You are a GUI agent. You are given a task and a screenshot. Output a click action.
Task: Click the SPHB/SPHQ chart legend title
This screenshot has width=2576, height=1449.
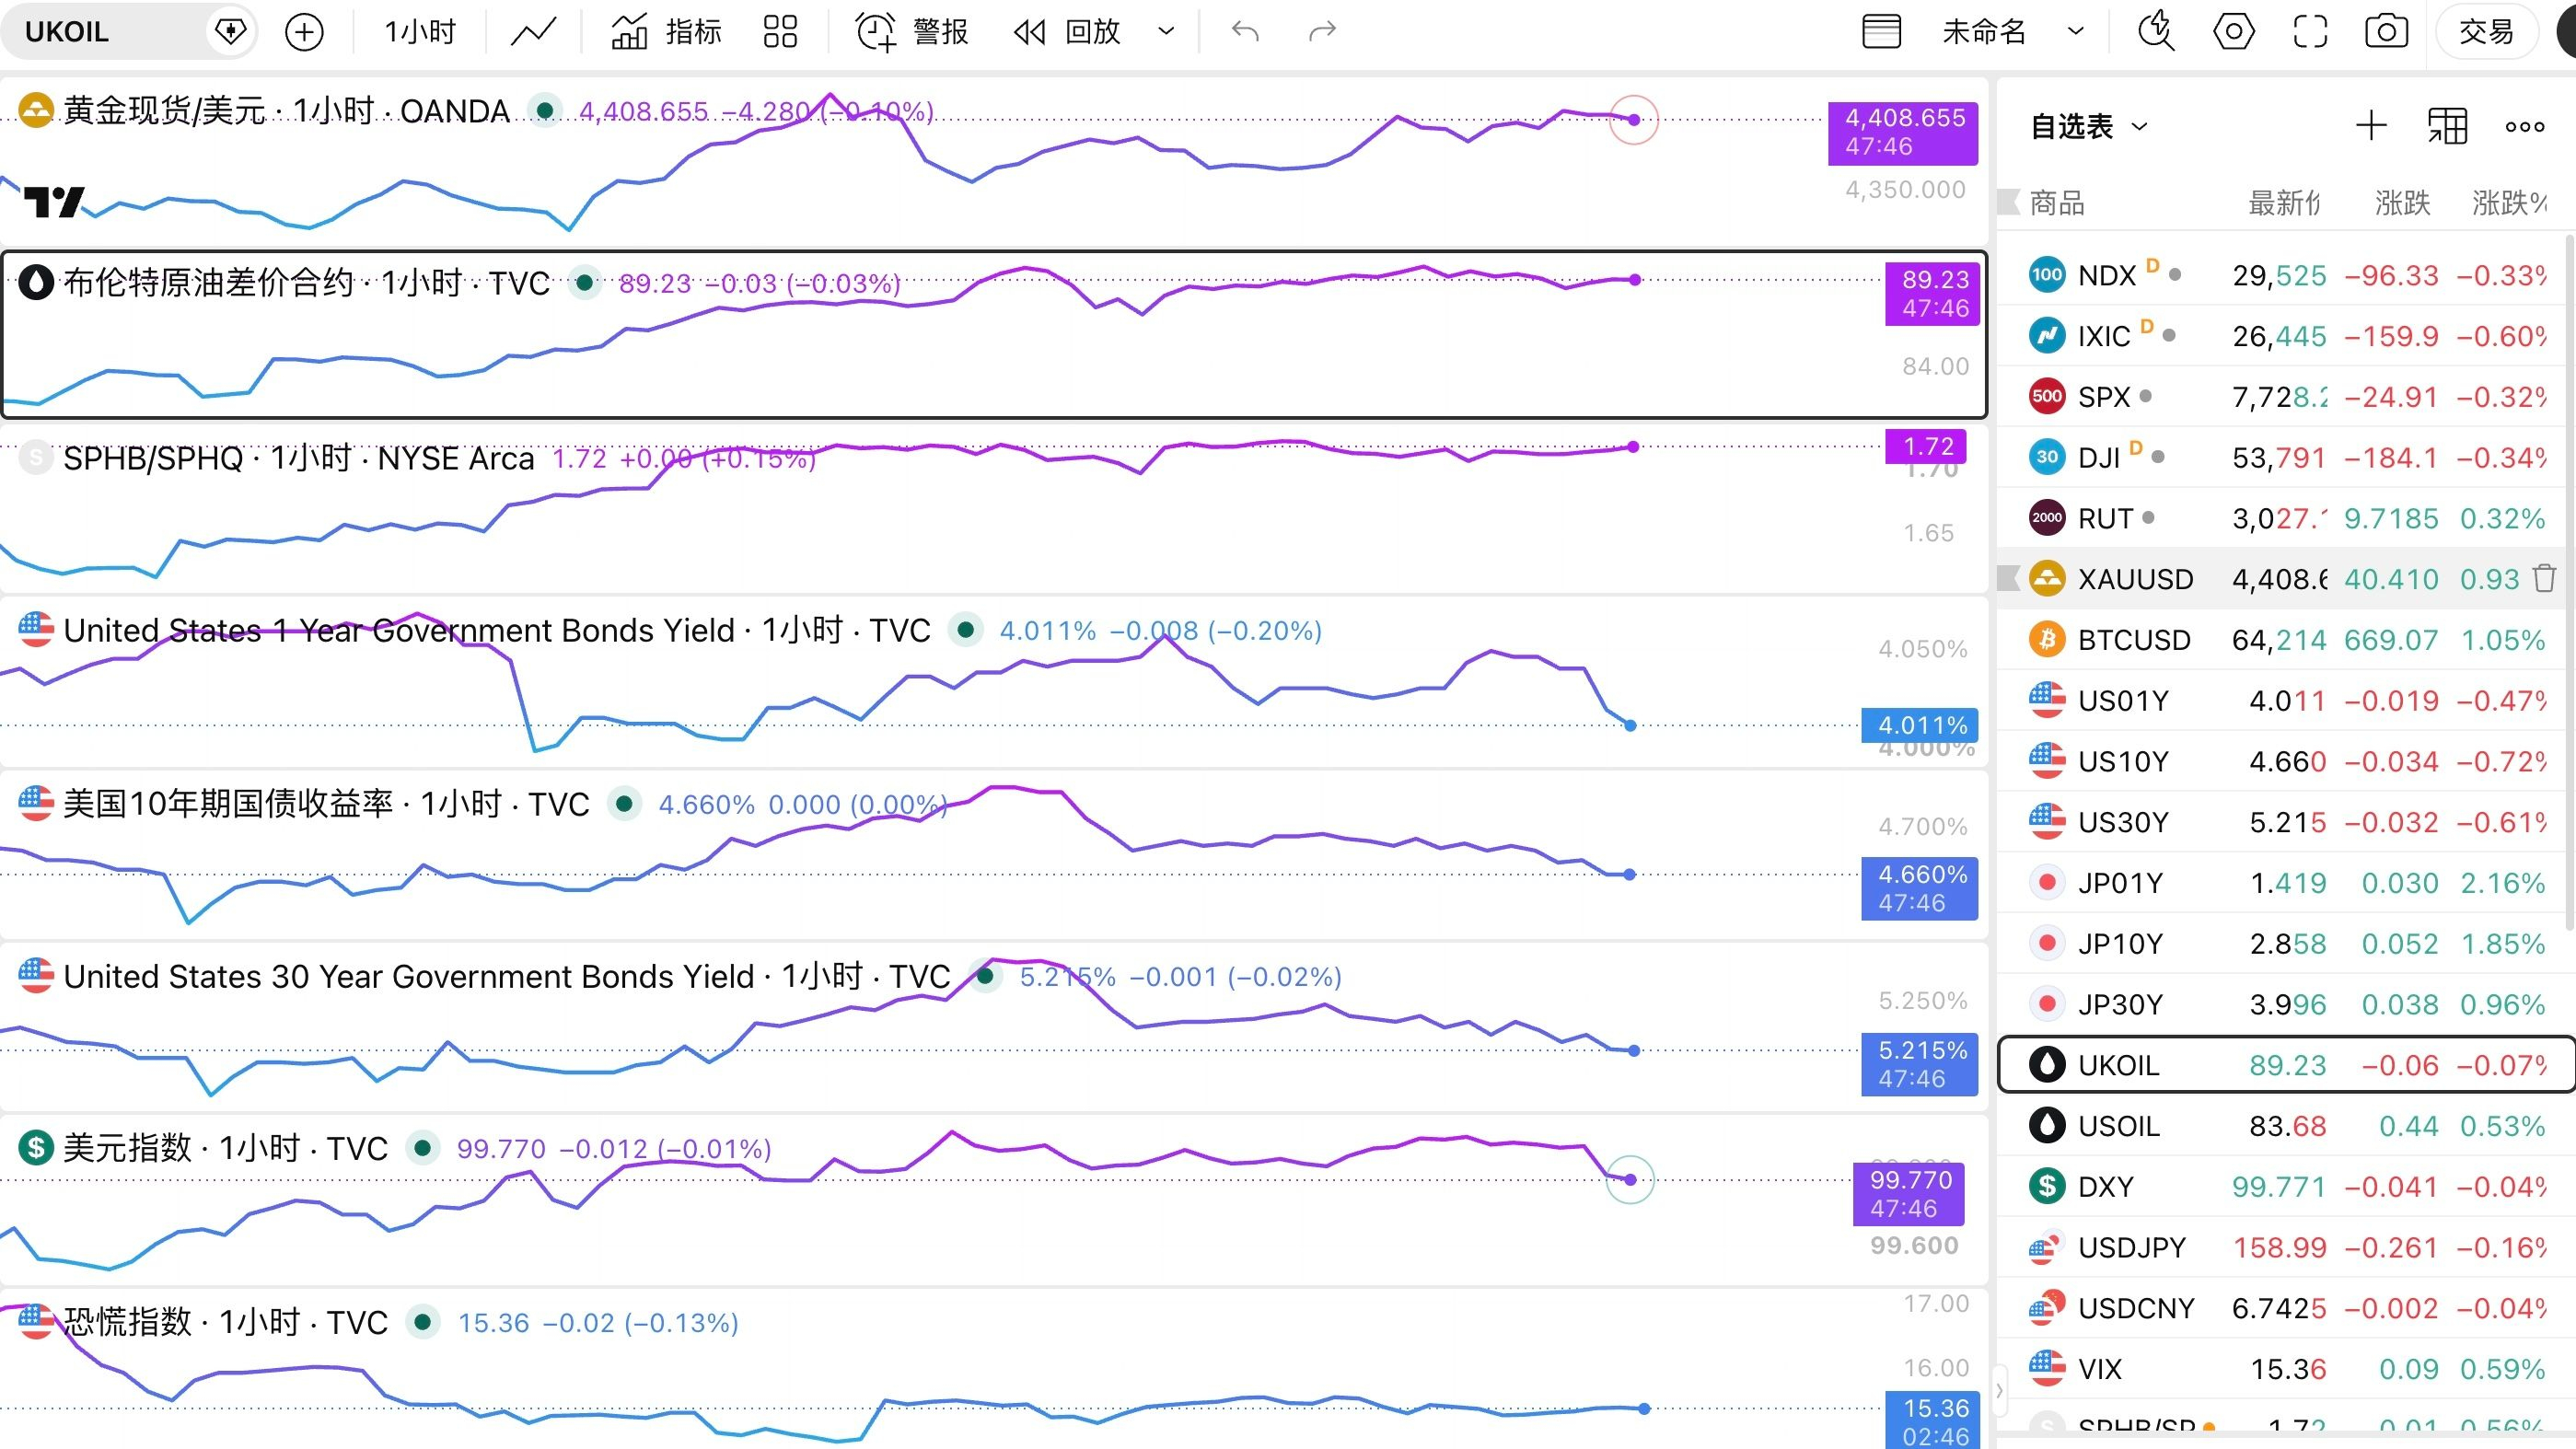[x=299, y=458]
